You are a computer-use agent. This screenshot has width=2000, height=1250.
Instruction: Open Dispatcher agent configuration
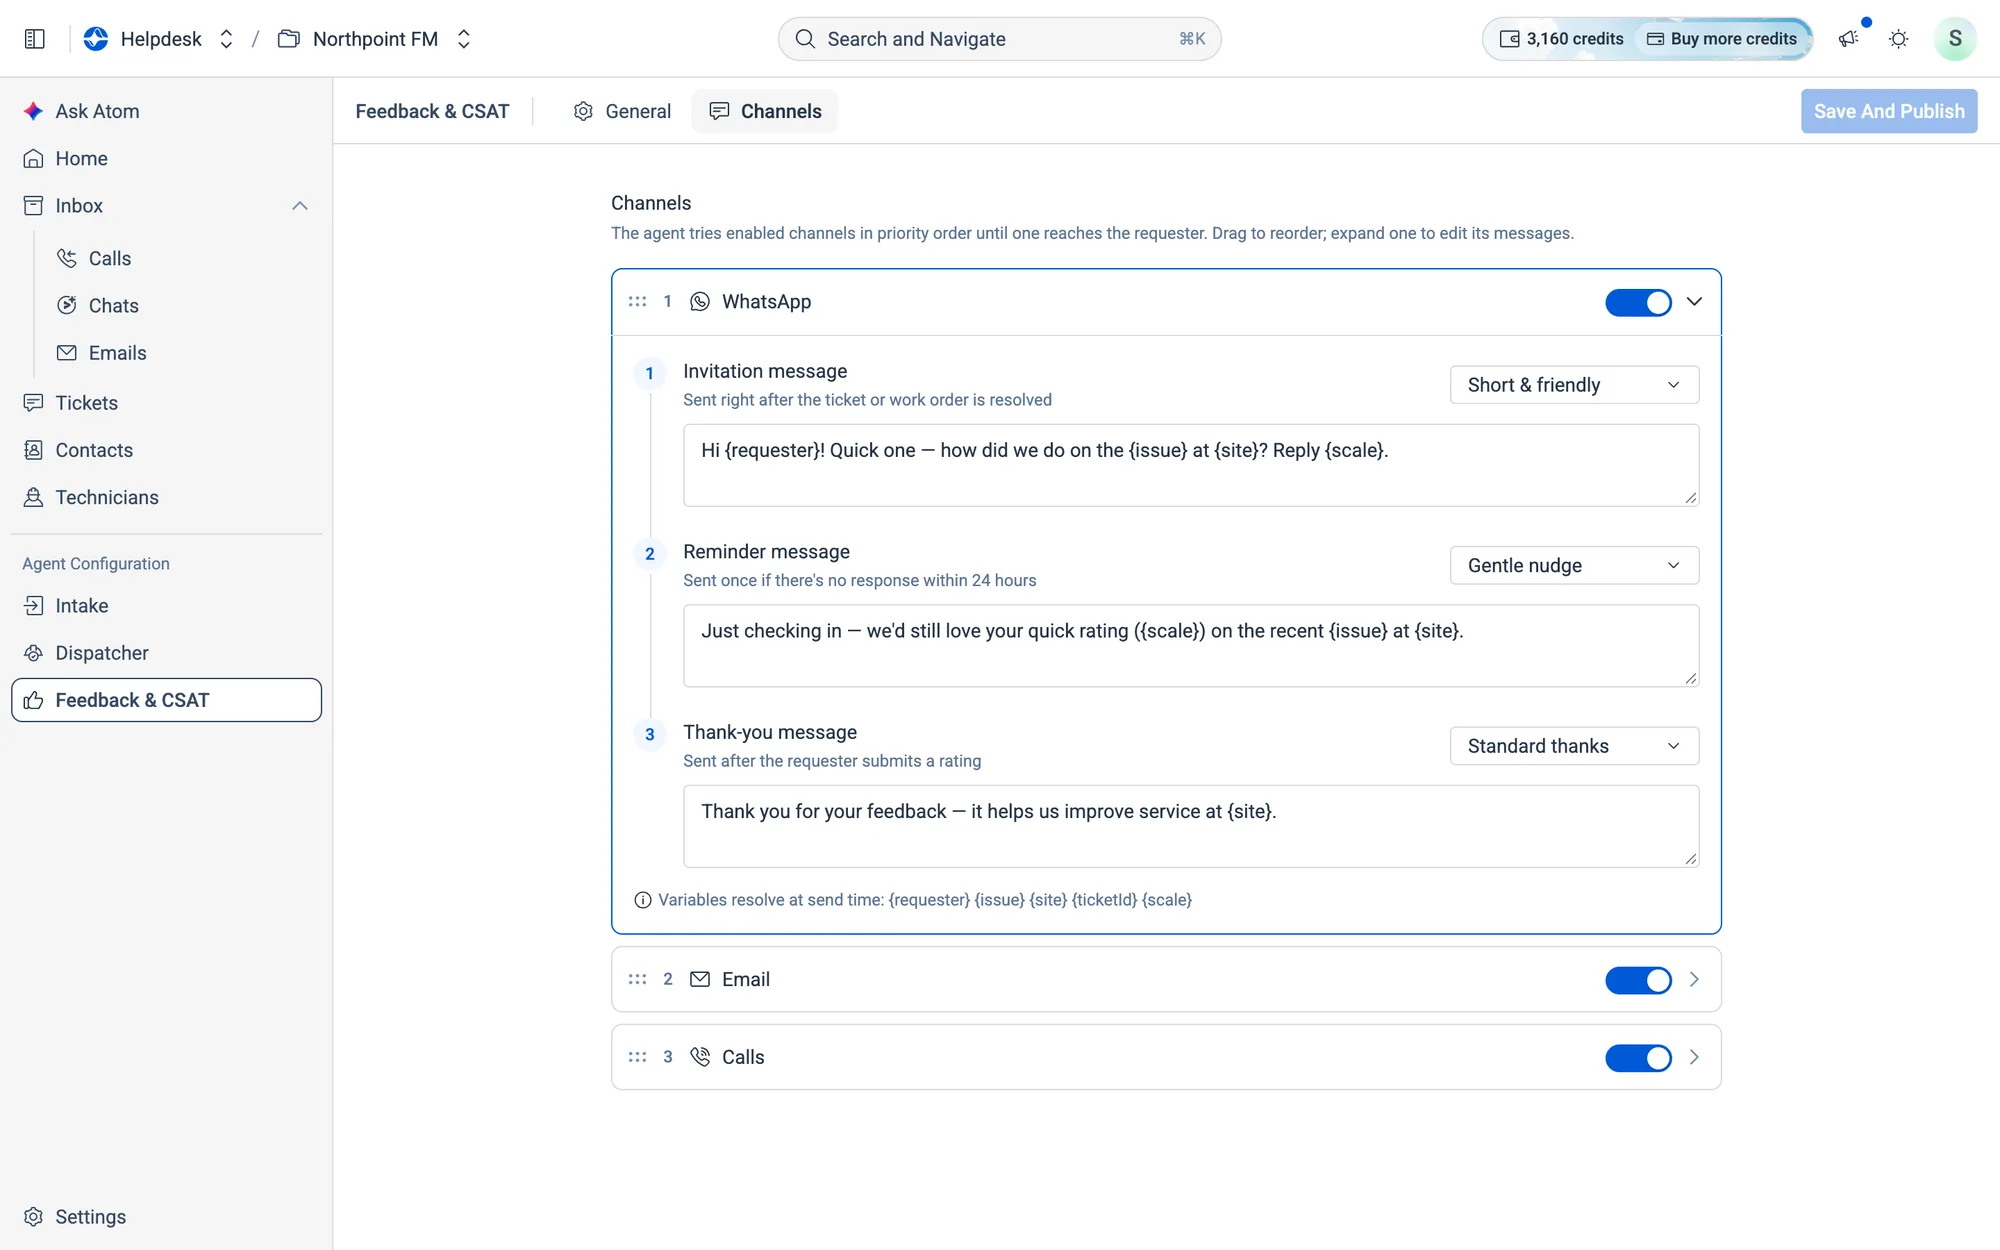tap(166, 652)
